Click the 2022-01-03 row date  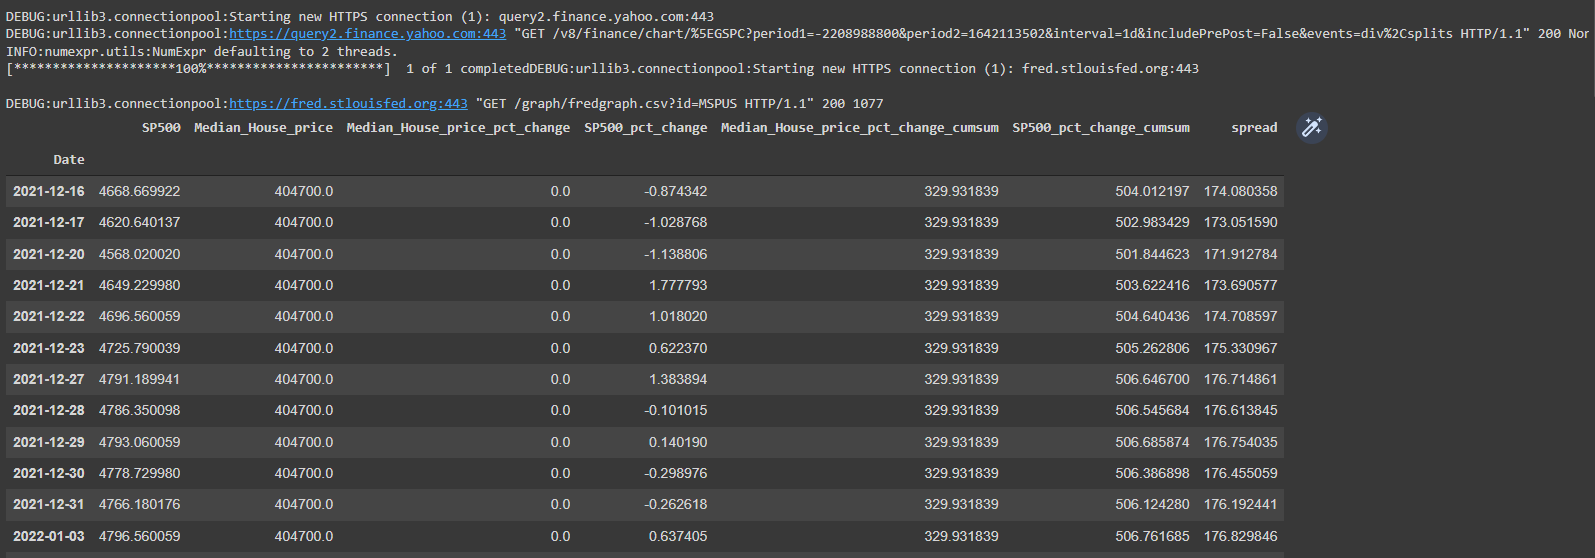pos(49,536)
